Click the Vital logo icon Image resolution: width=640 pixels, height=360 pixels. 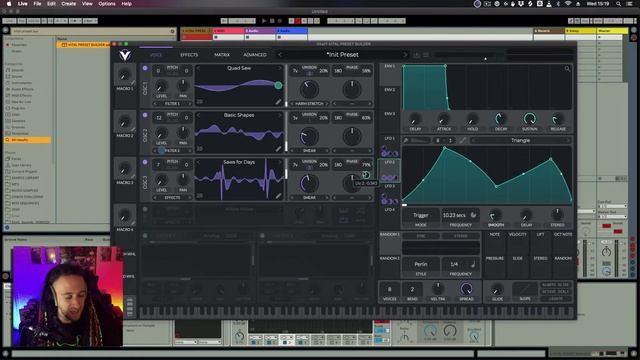(125, 55)
